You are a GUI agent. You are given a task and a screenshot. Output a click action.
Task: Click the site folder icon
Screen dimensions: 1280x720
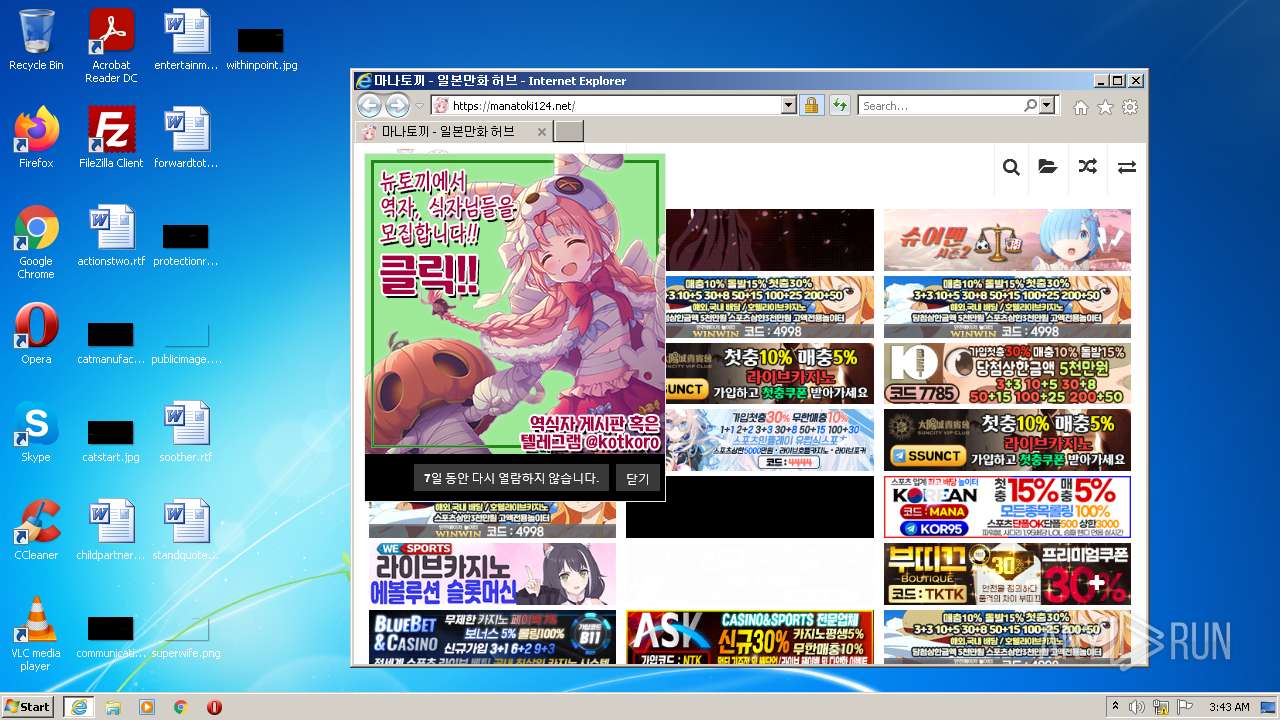point(1048,167)
